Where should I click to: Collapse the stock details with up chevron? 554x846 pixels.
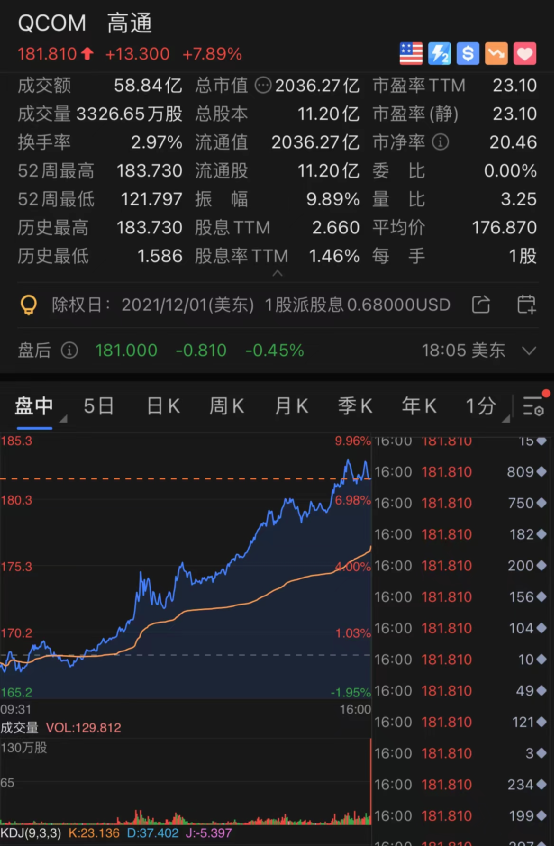tap(277, 274)
